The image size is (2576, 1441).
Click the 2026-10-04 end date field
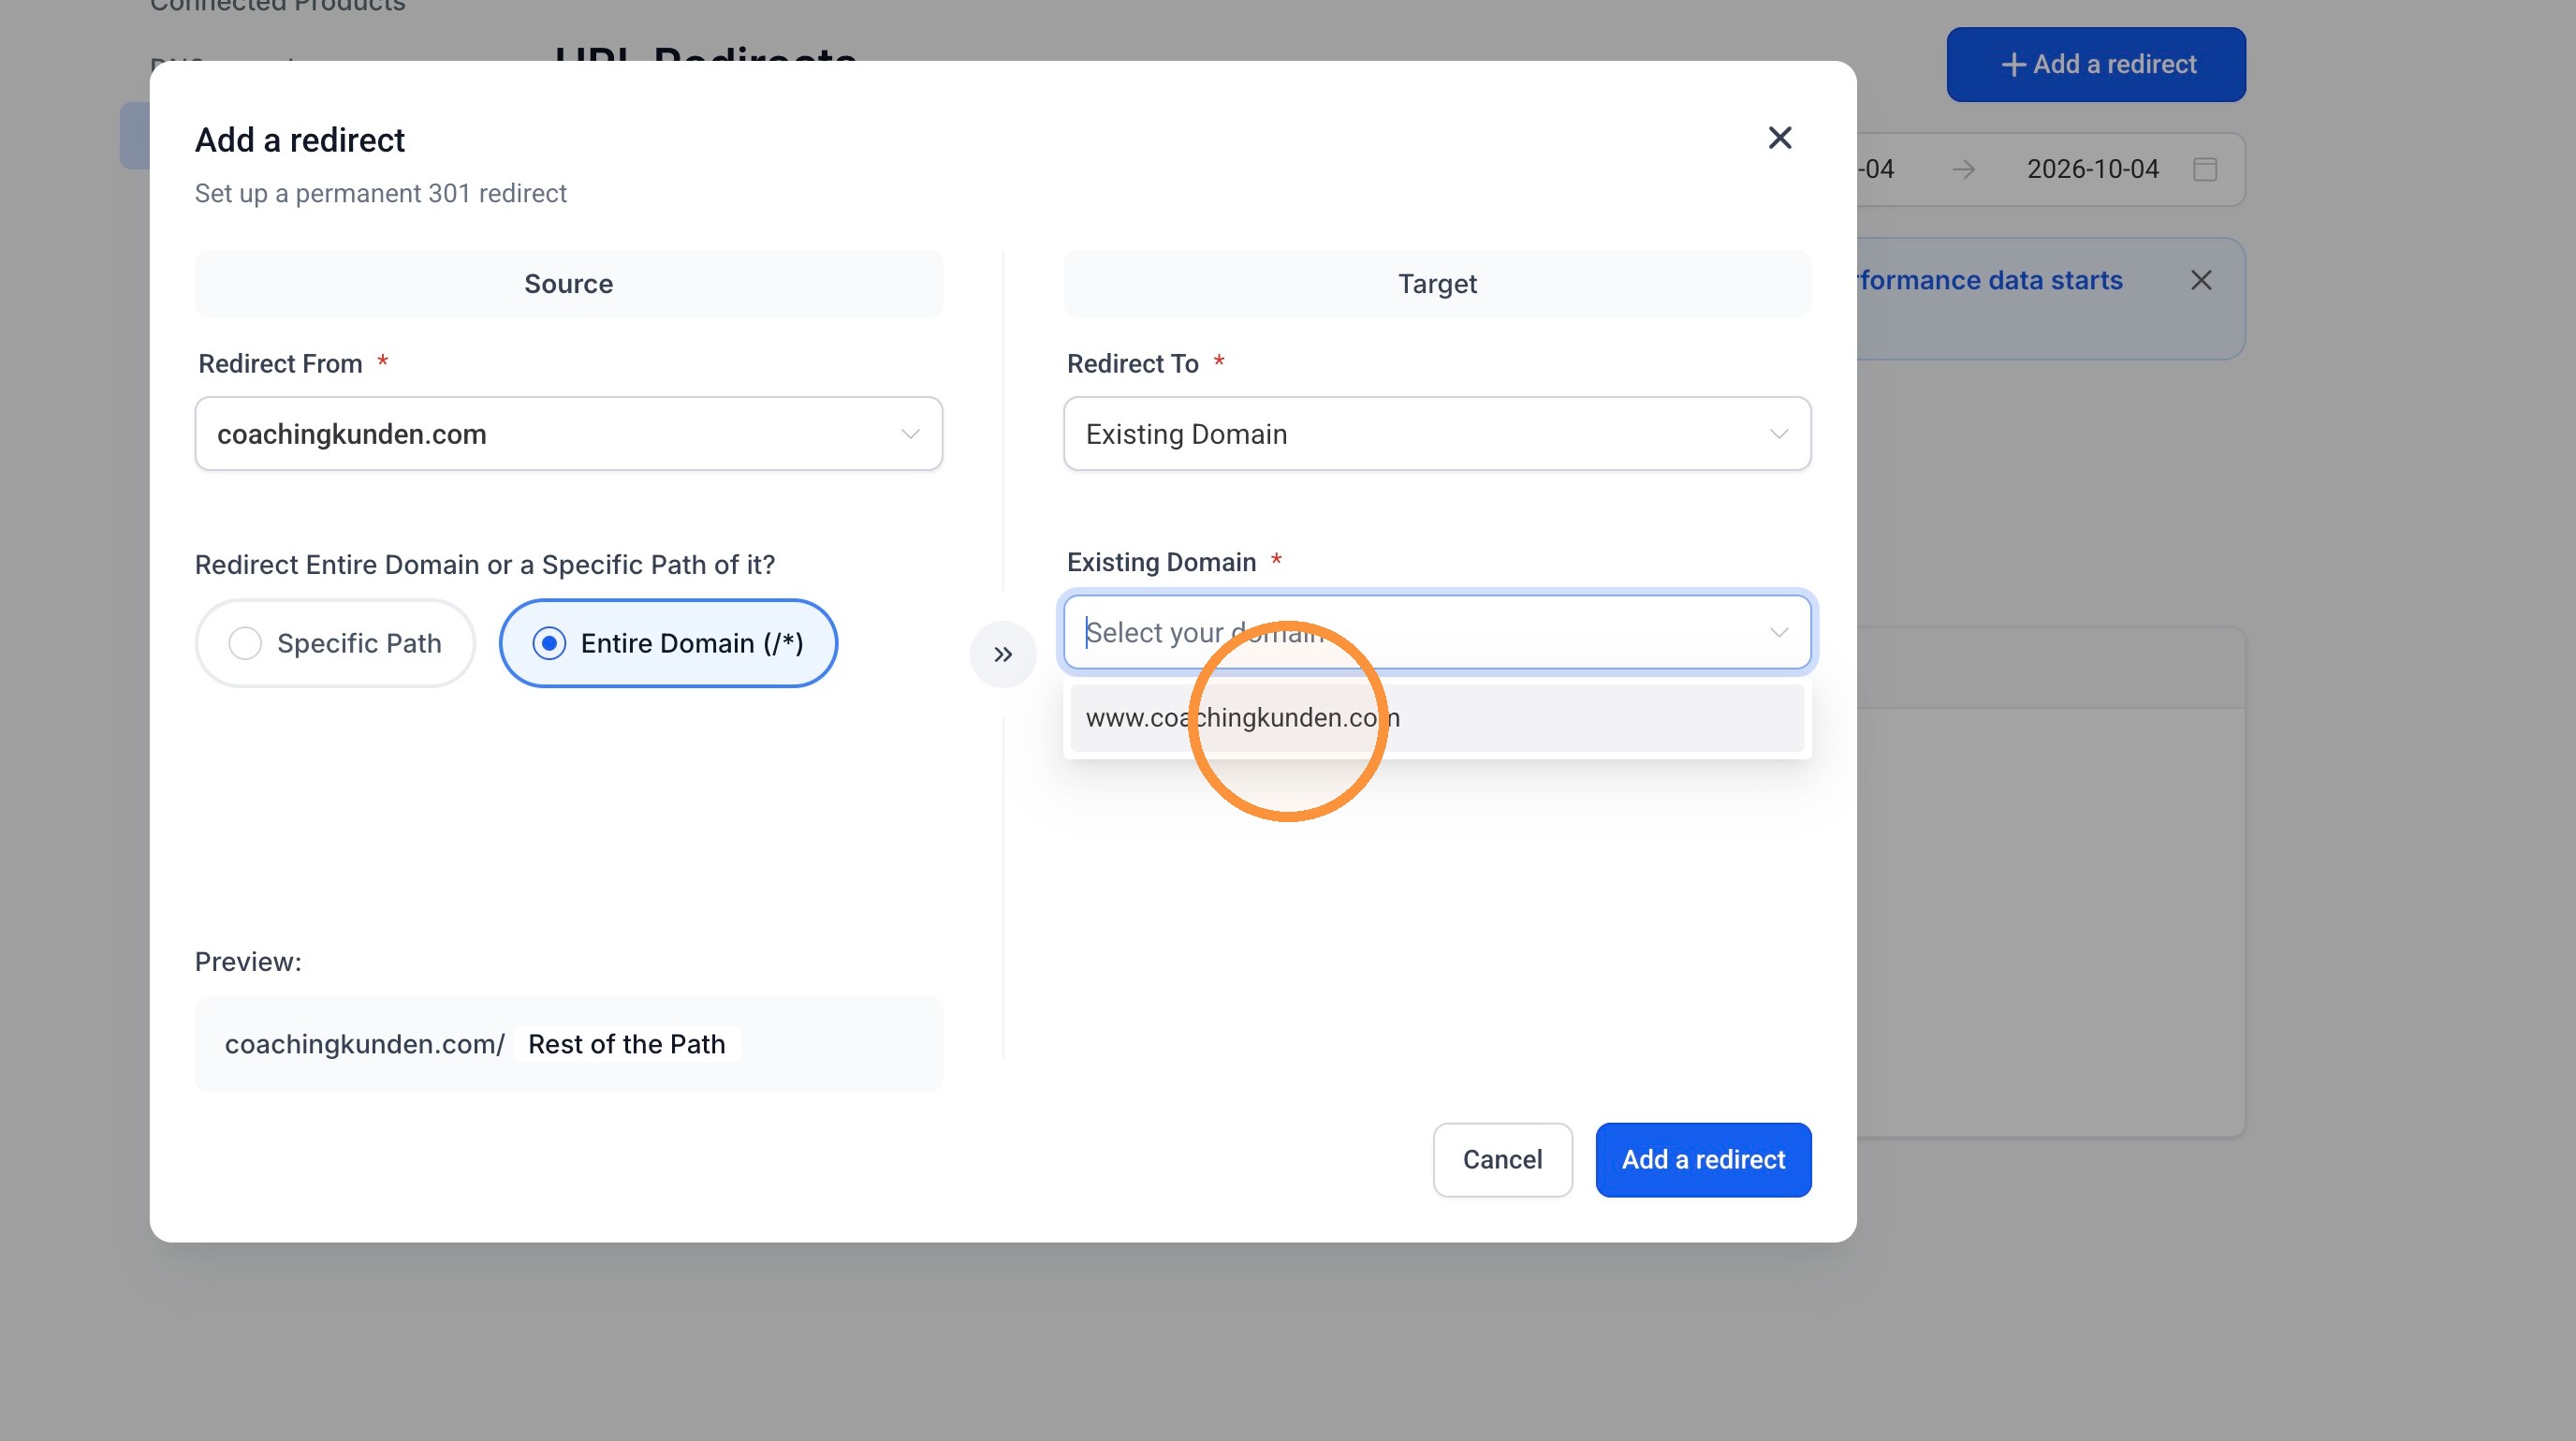pyautogui.click(x=2092, y=169)
